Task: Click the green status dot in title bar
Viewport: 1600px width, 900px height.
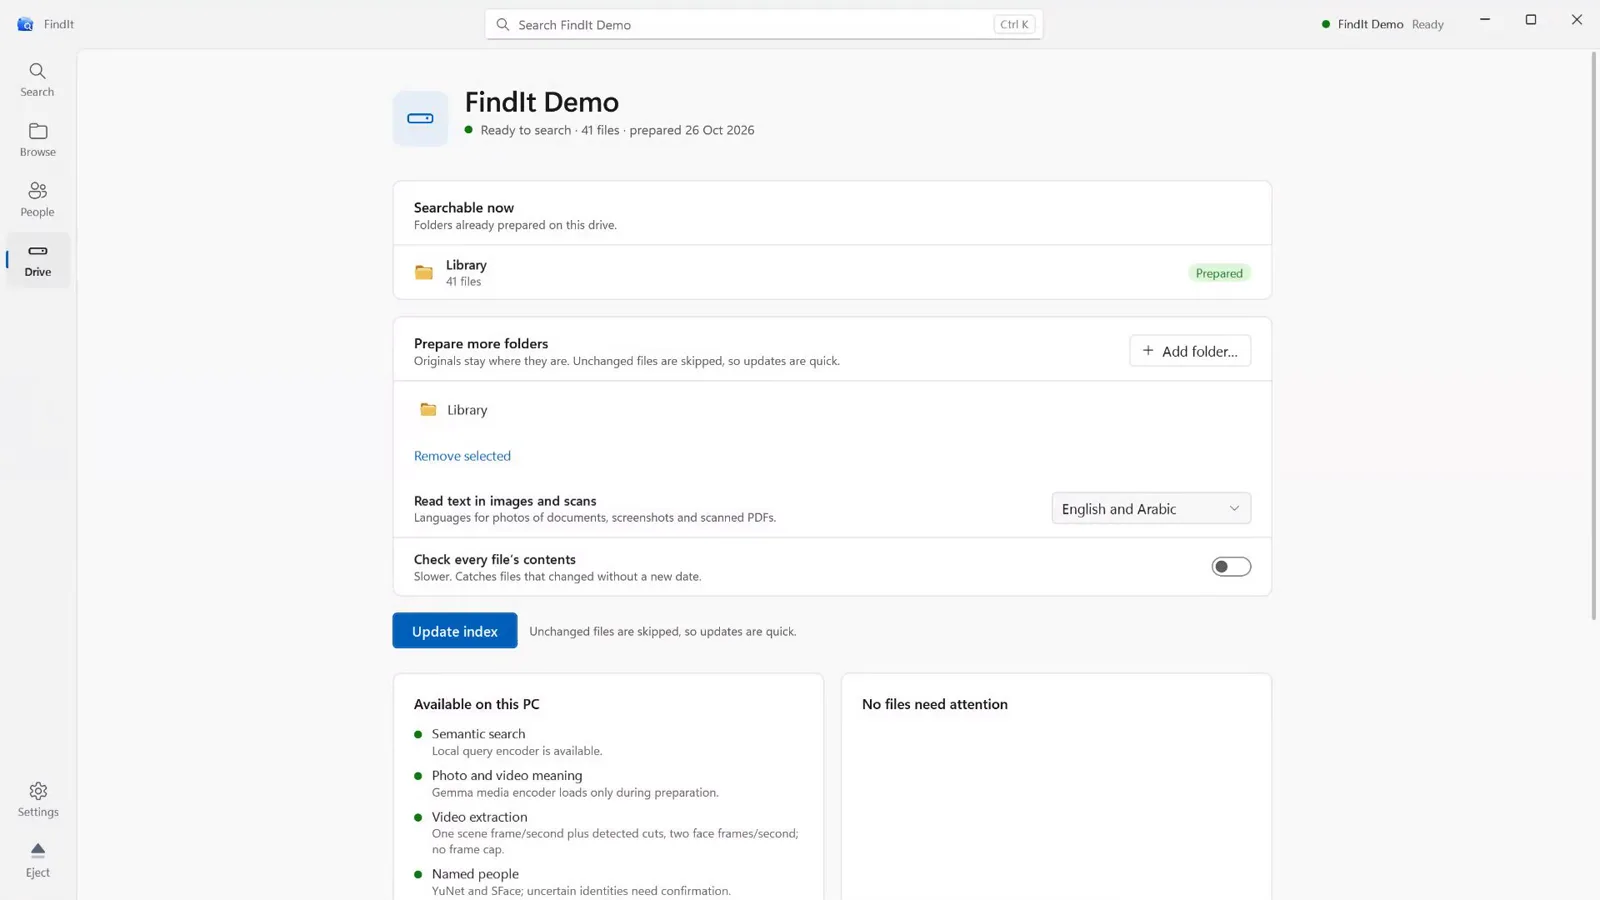Action: point(1326,24)
